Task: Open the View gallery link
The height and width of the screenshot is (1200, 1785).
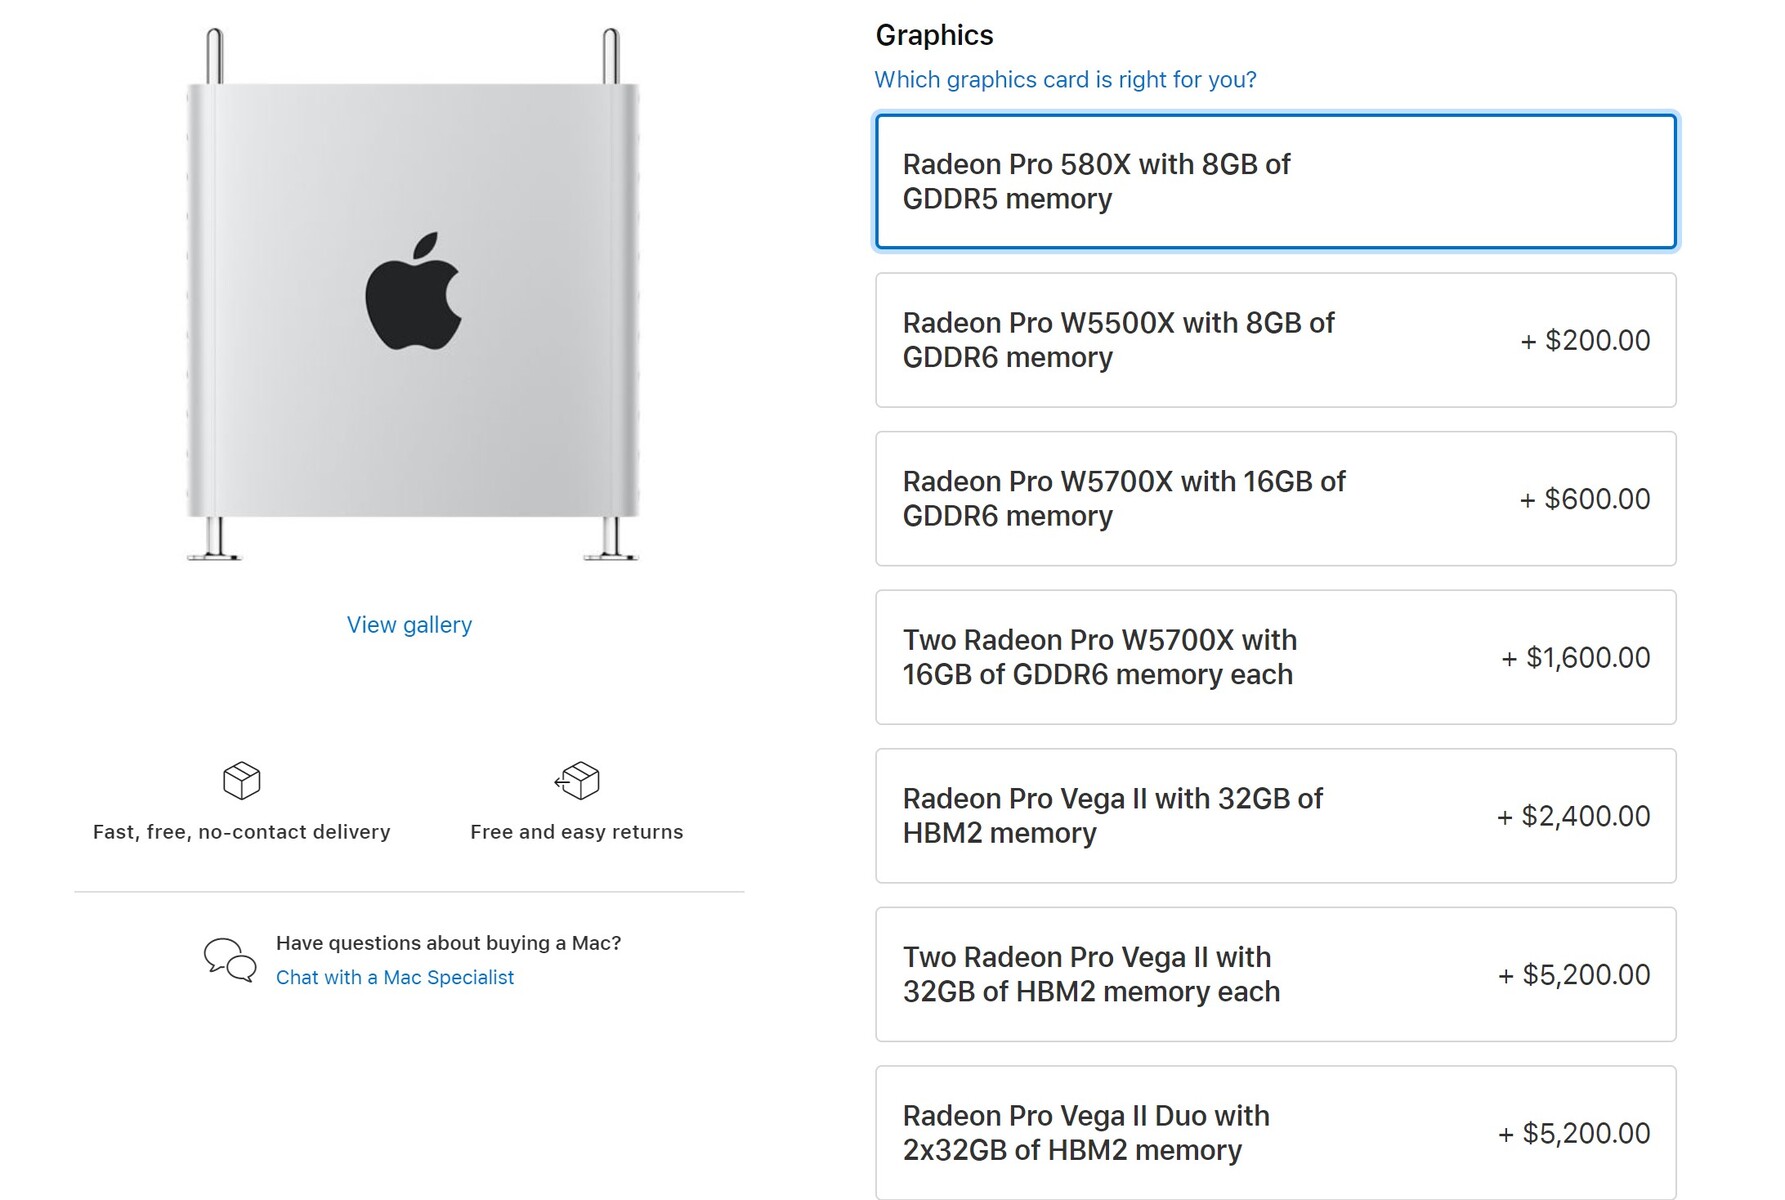Action: pyautogui.click(x=409, y=625)
